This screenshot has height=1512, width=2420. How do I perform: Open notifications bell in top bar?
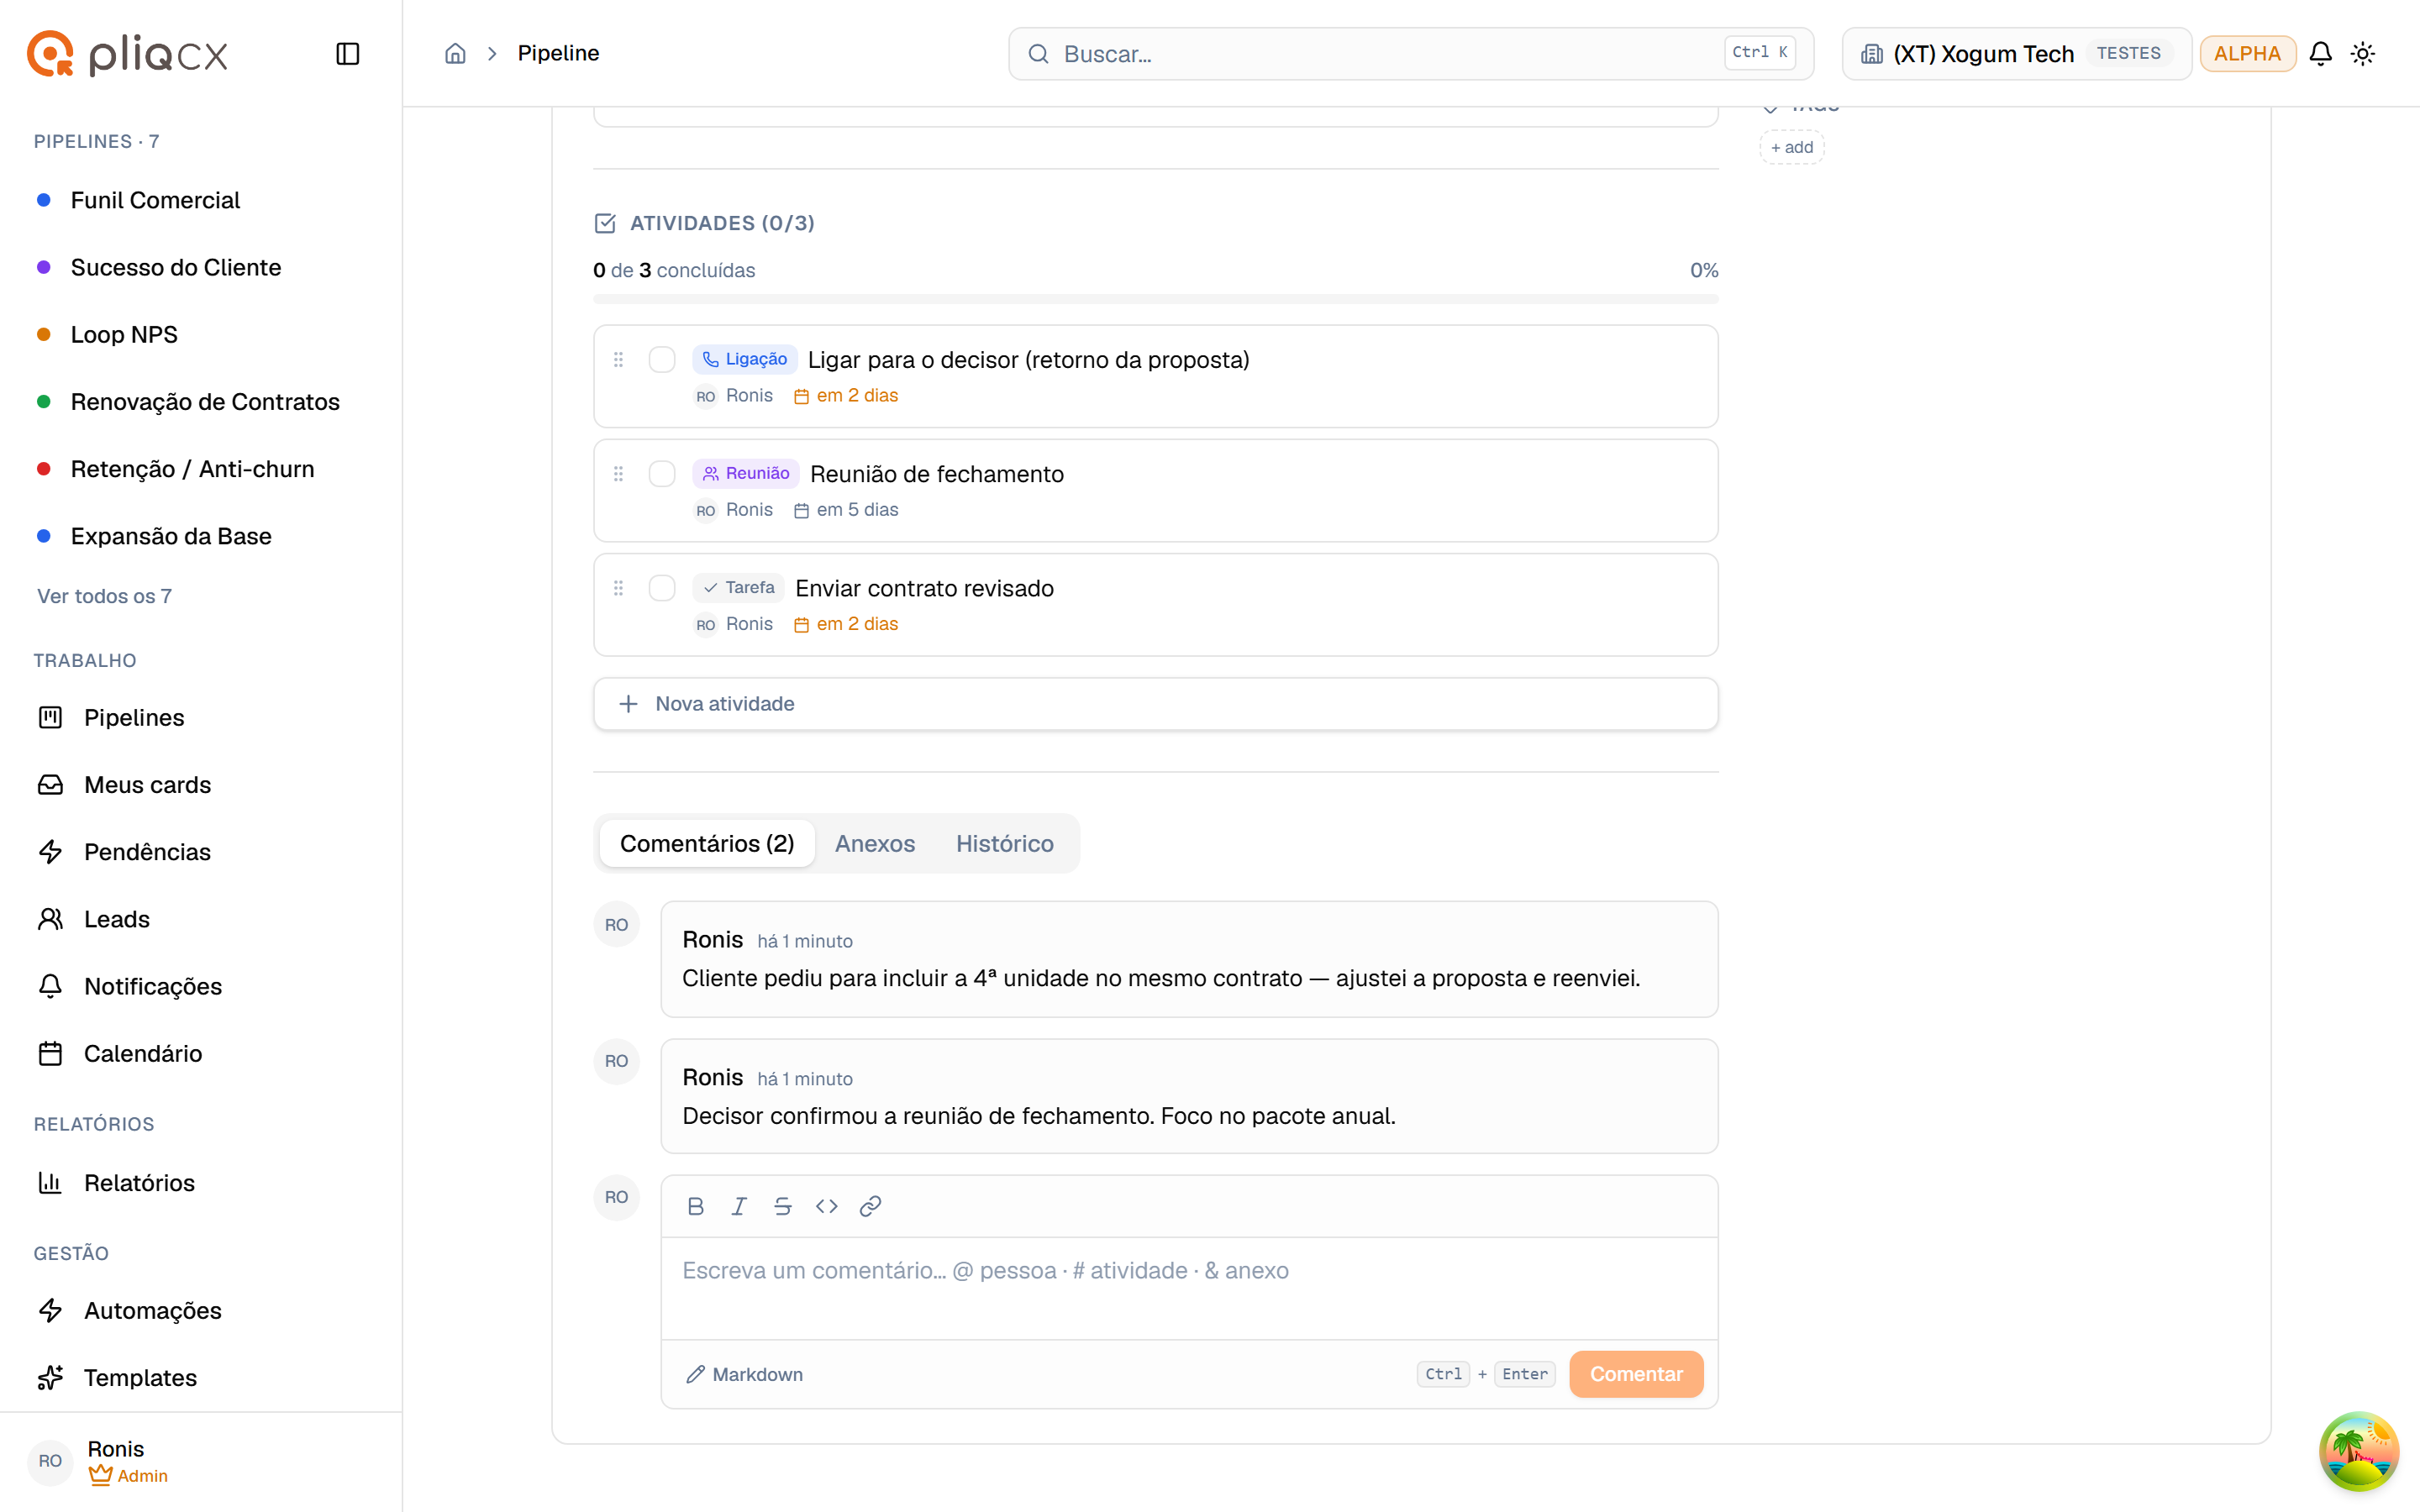[2320, 53]
